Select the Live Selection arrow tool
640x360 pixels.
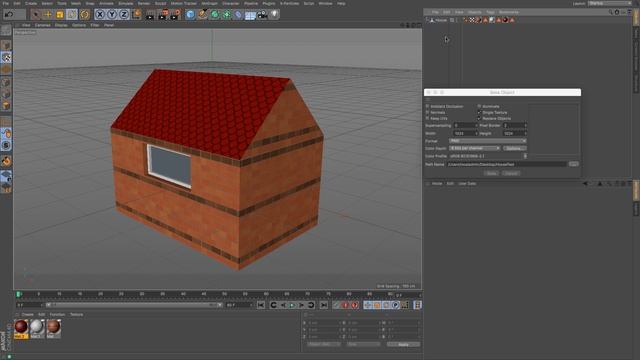pos(36,15)
